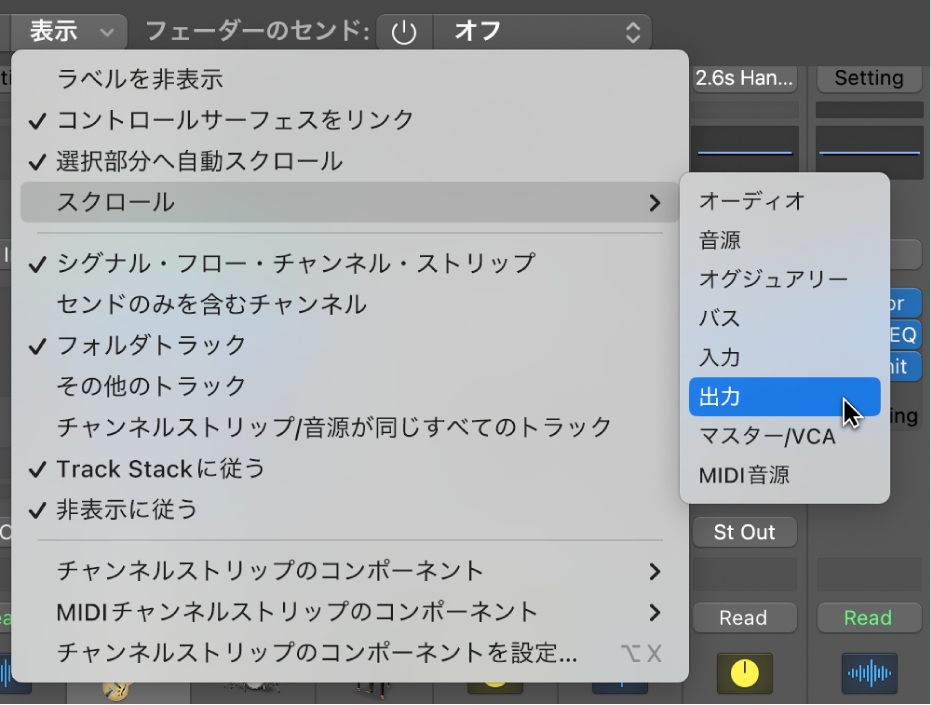
Task: Select オグジュアリー in scroll submenu
Action: point(784,279)
